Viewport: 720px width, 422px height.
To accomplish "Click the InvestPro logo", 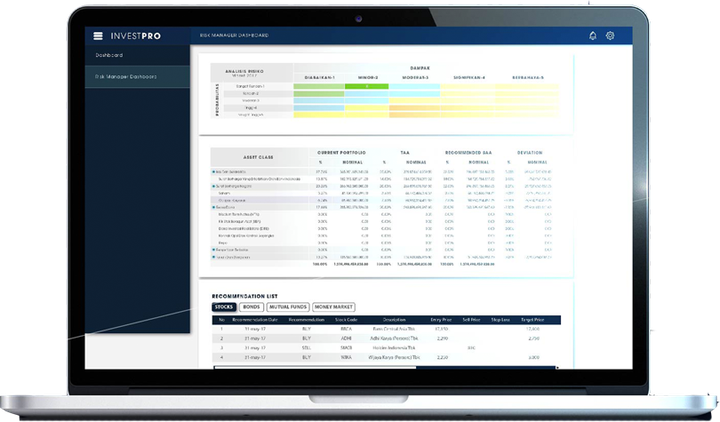I will 135,36.
